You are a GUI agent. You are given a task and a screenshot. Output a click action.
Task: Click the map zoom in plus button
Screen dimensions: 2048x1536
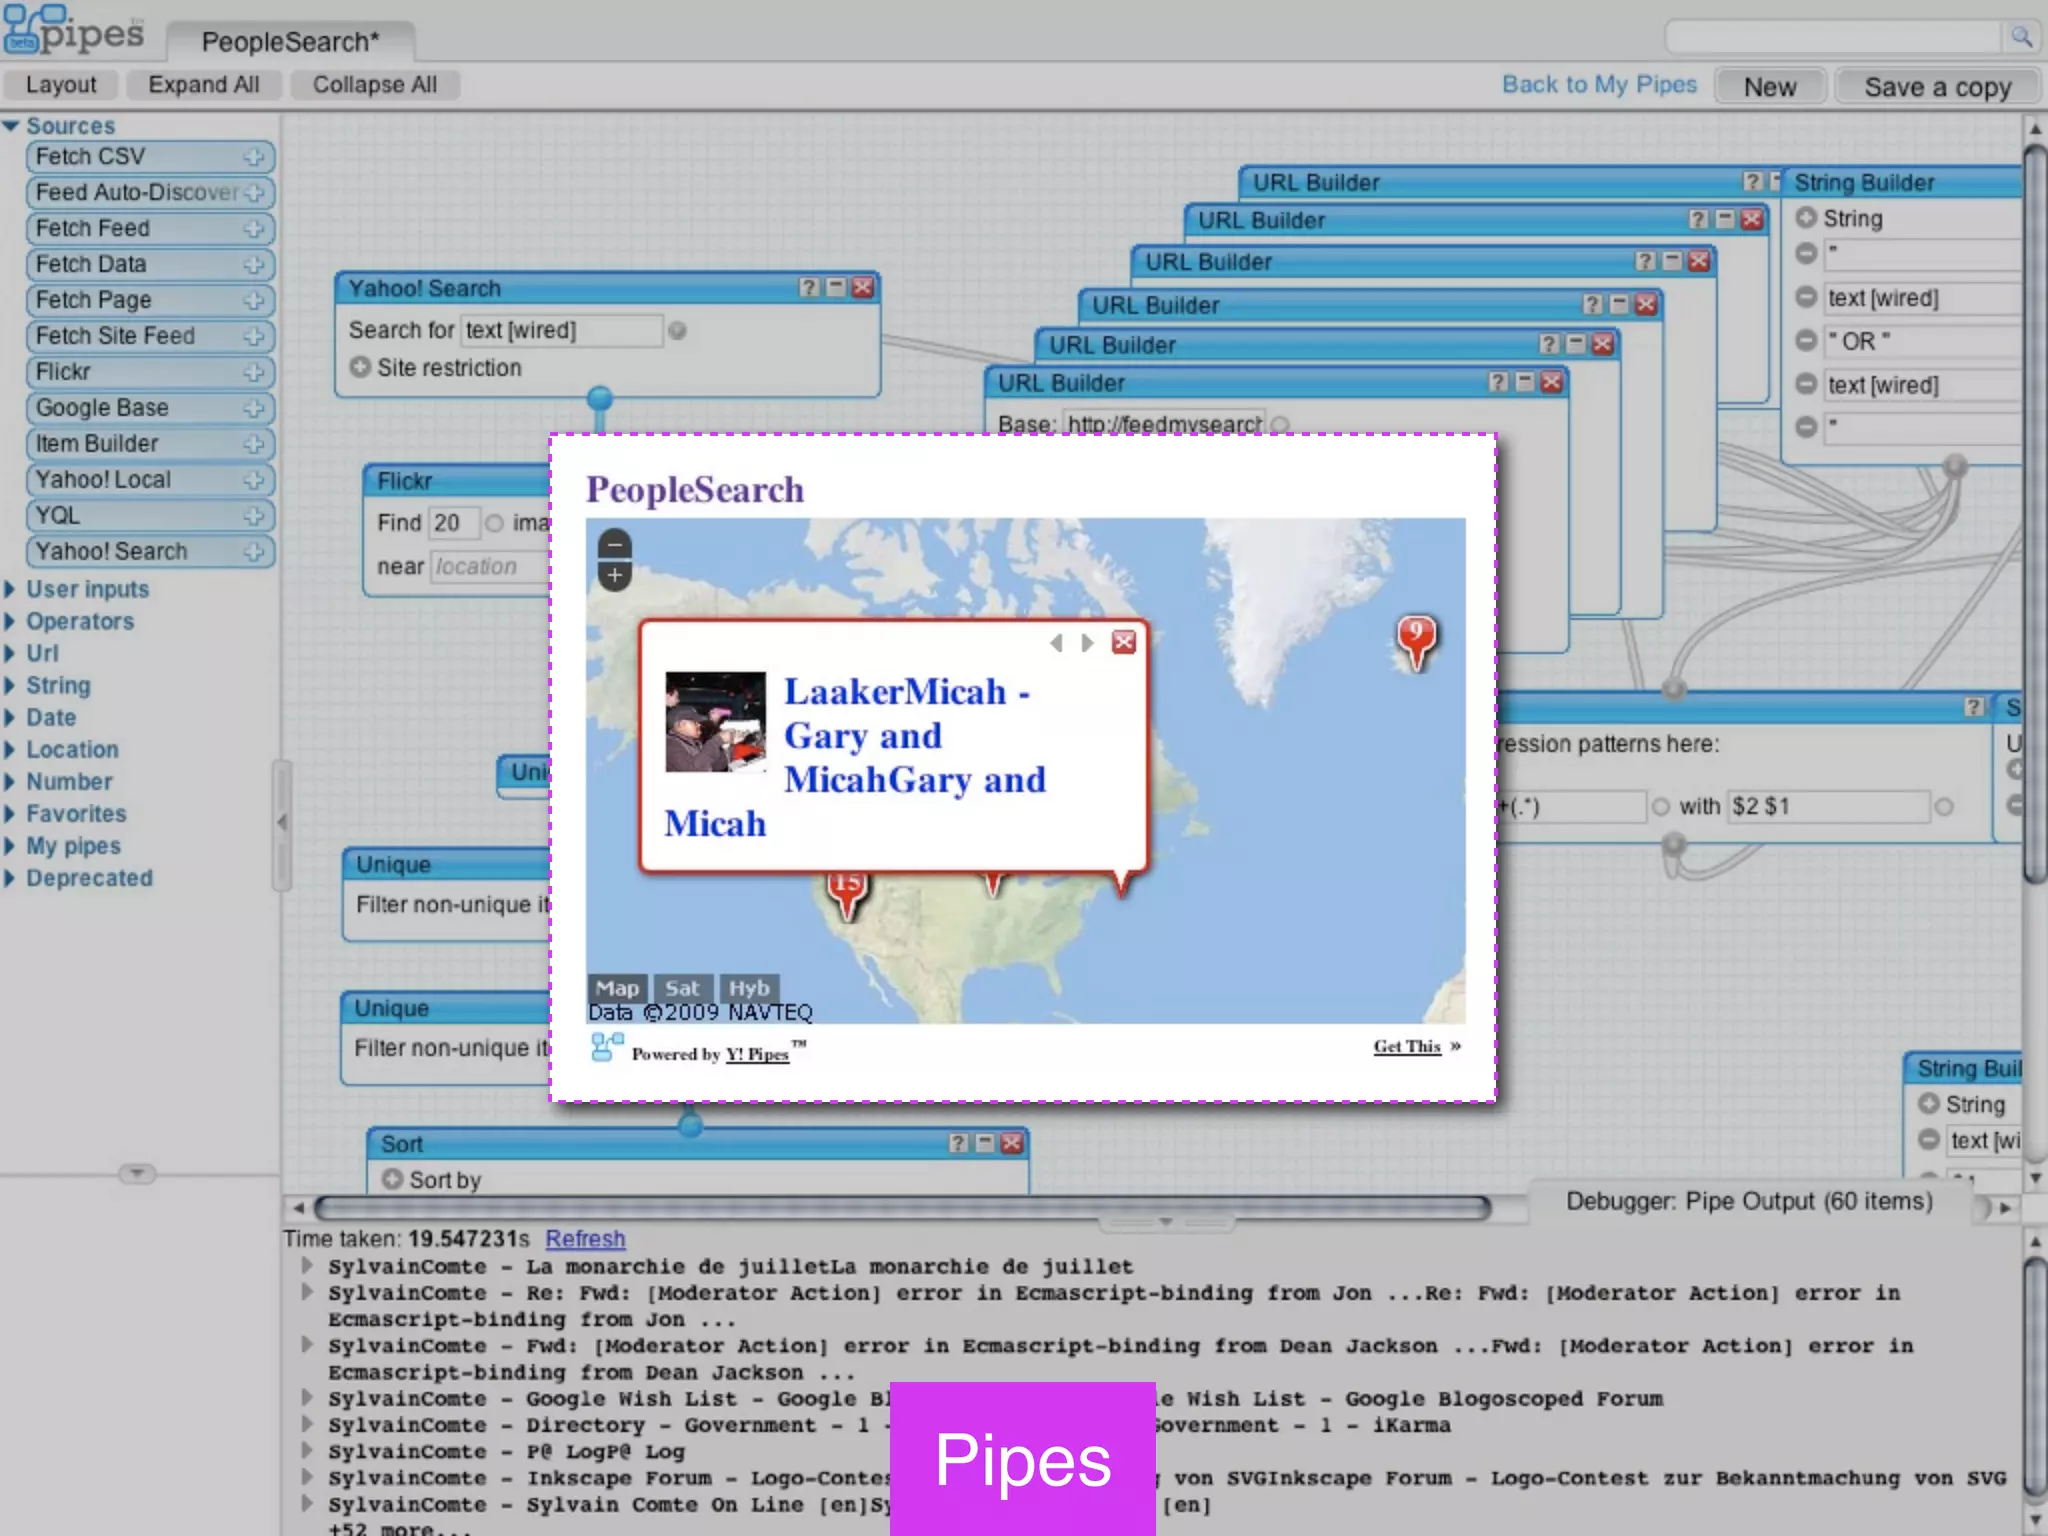click(614, 576)
